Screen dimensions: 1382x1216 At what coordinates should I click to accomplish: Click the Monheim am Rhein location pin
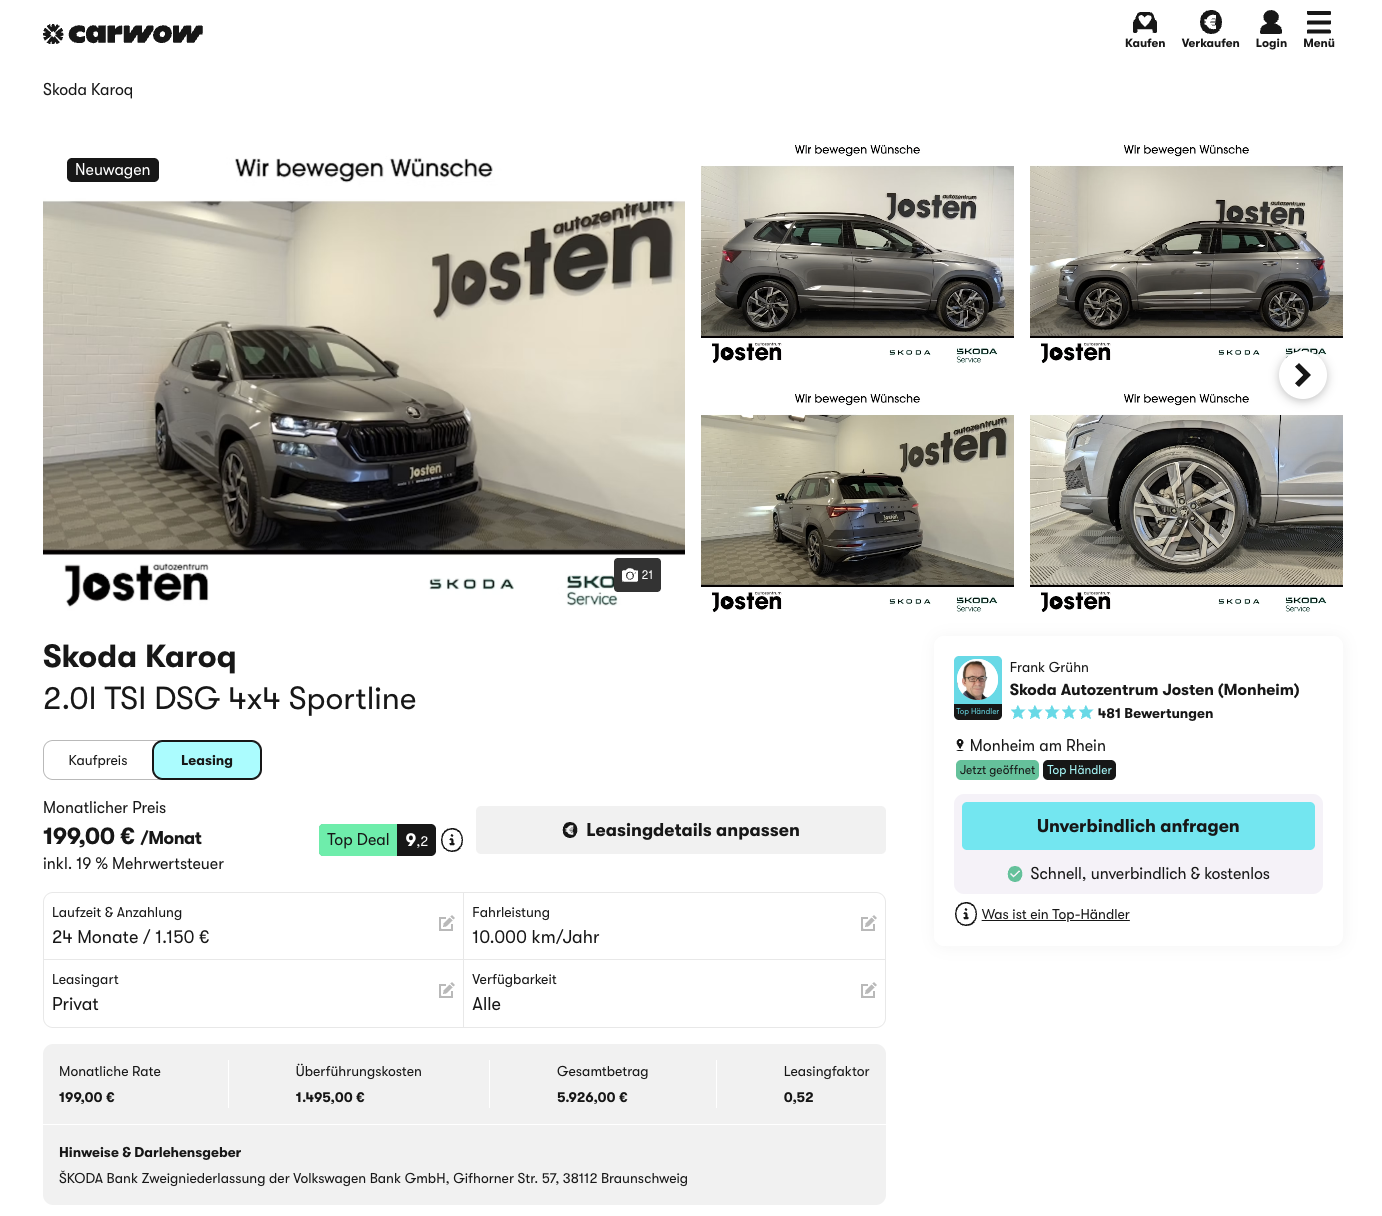tap(960, 745)
